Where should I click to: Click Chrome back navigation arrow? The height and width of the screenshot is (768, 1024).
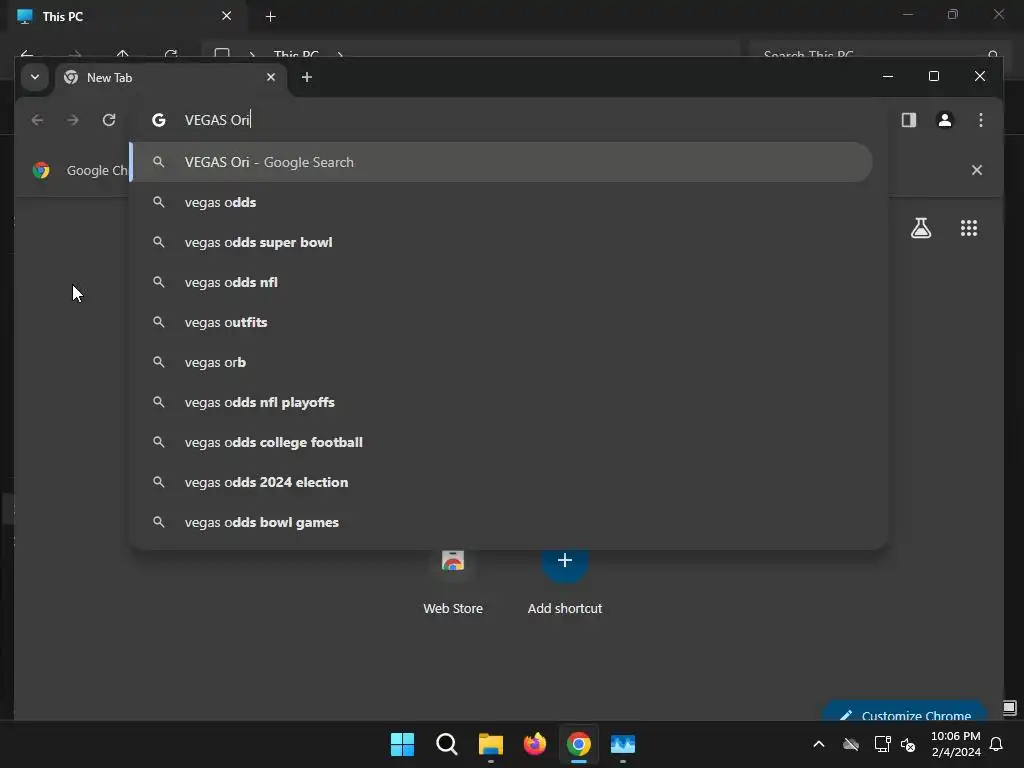37,120
